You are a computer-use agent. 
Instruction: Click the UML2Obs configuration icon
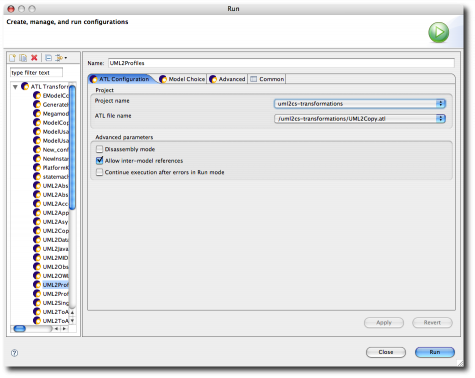click(37, 267)
